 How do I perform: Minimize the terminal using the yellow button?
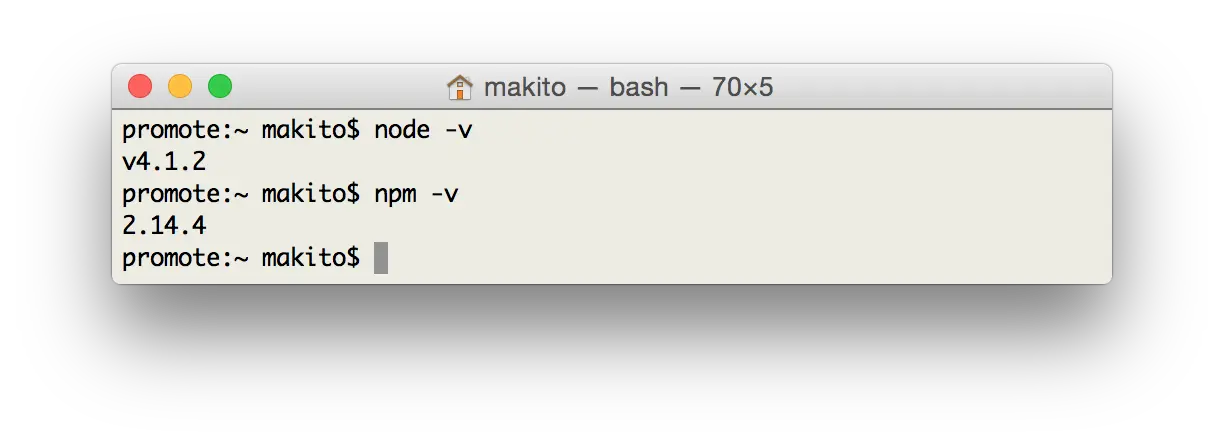tap(180, 87)
